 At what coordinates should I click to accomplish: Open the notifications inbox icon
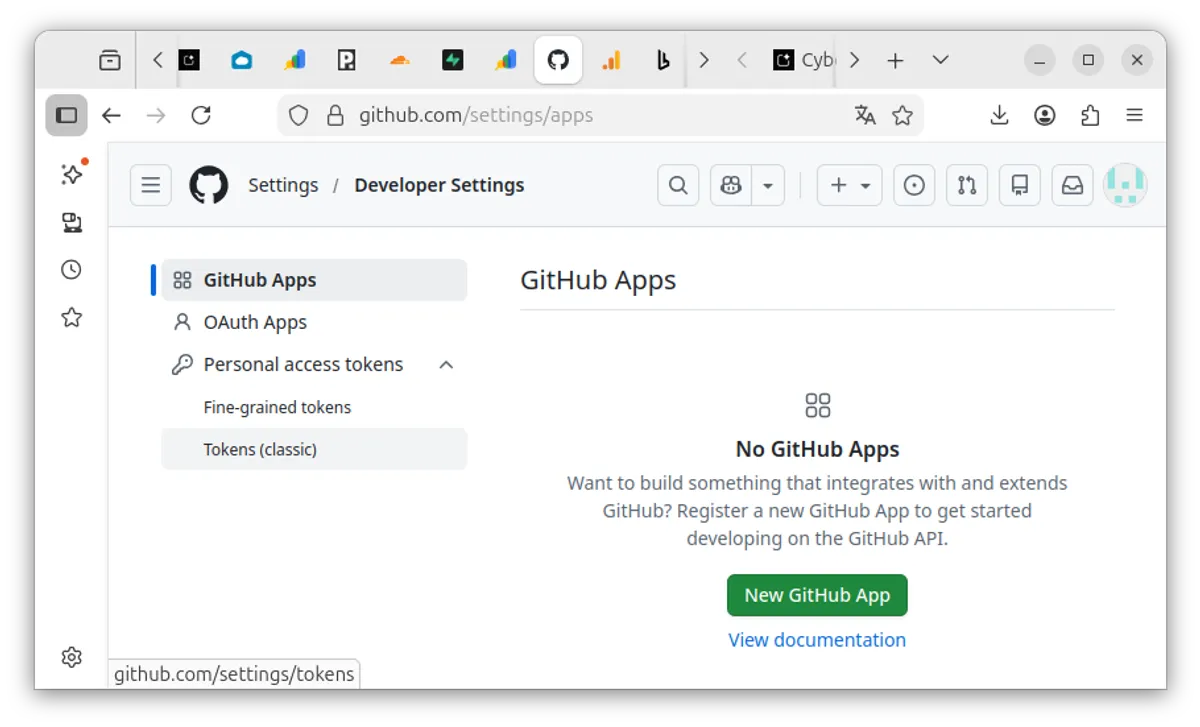click(x=1072, y=185)
